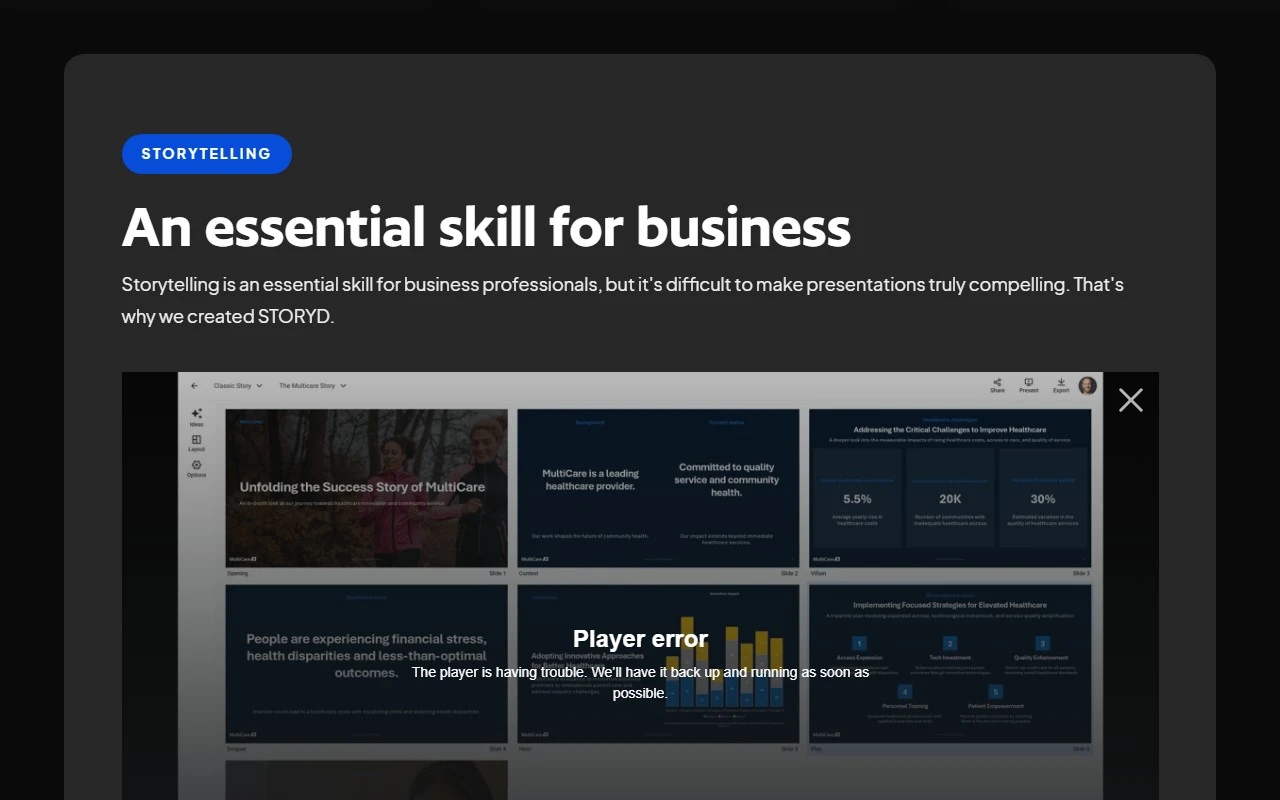Open The Multicare Story dropdown
This screenshot has height=800, width=1280.
[313, 385]
